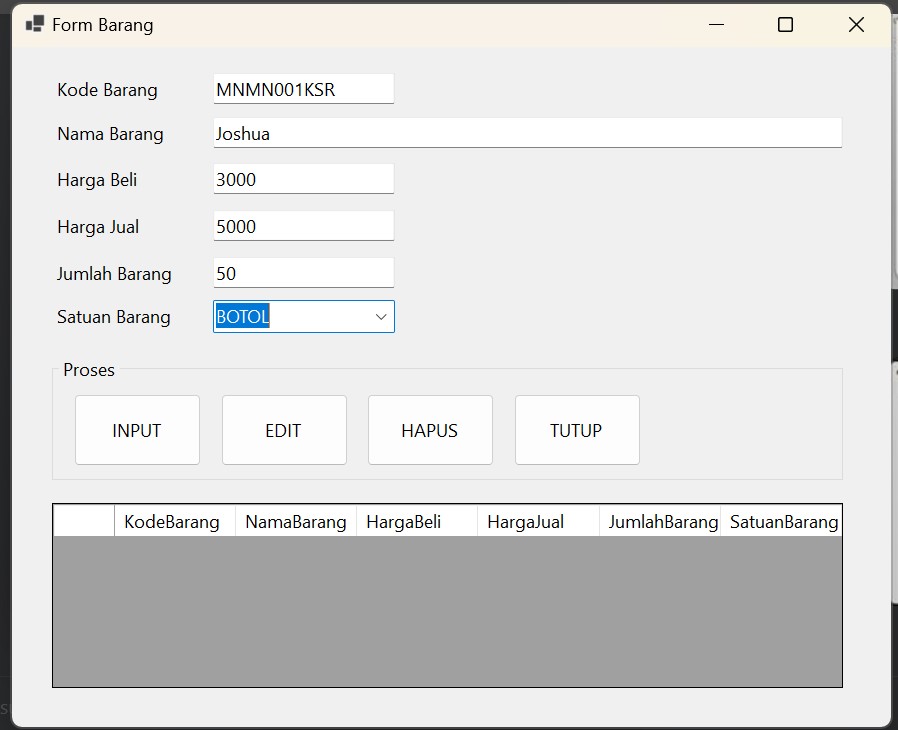This screenshot has height=730, width=898.
Task: Focus the Jumlah Barang text field
Action: (x=304, y=273)
